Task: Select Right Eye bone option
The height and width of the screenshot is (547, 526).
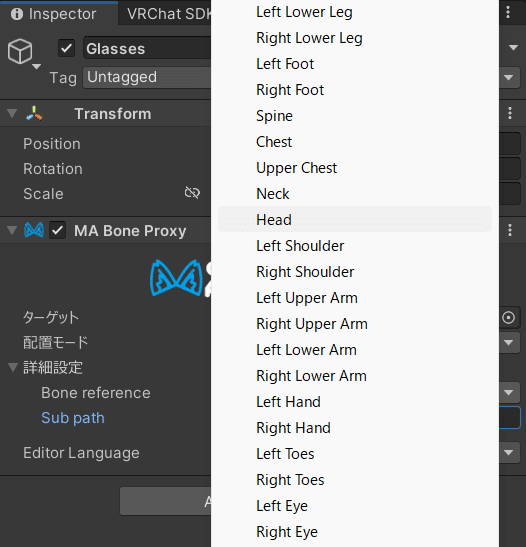Action: 355,532
